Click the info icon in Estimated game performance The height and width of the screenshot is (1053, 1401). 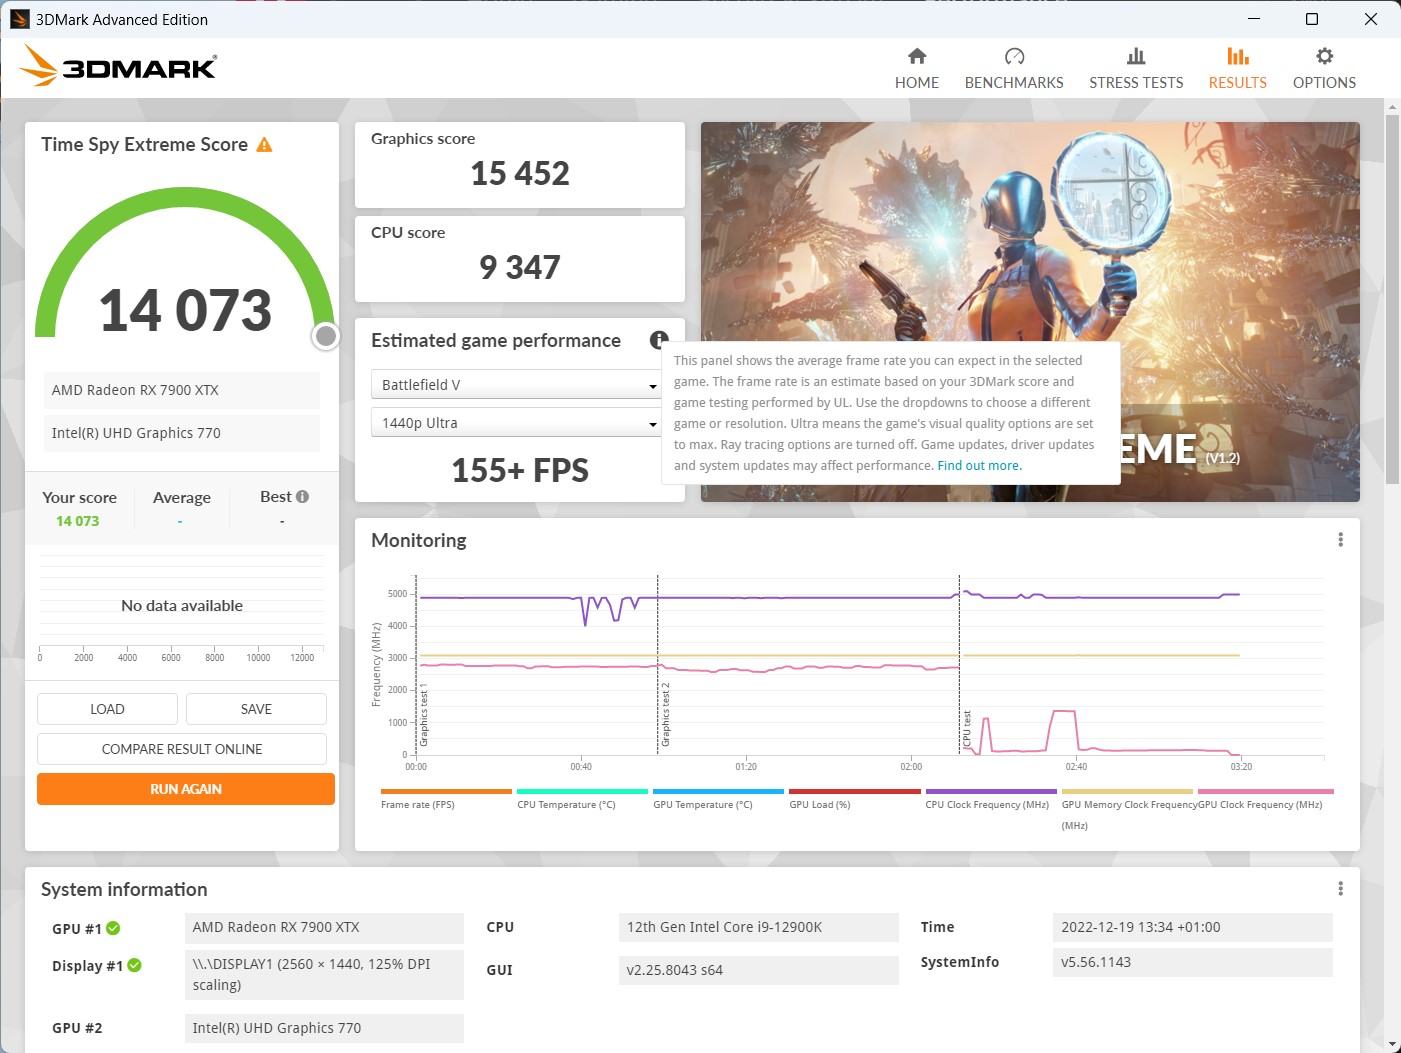click(x=659, y=340)
